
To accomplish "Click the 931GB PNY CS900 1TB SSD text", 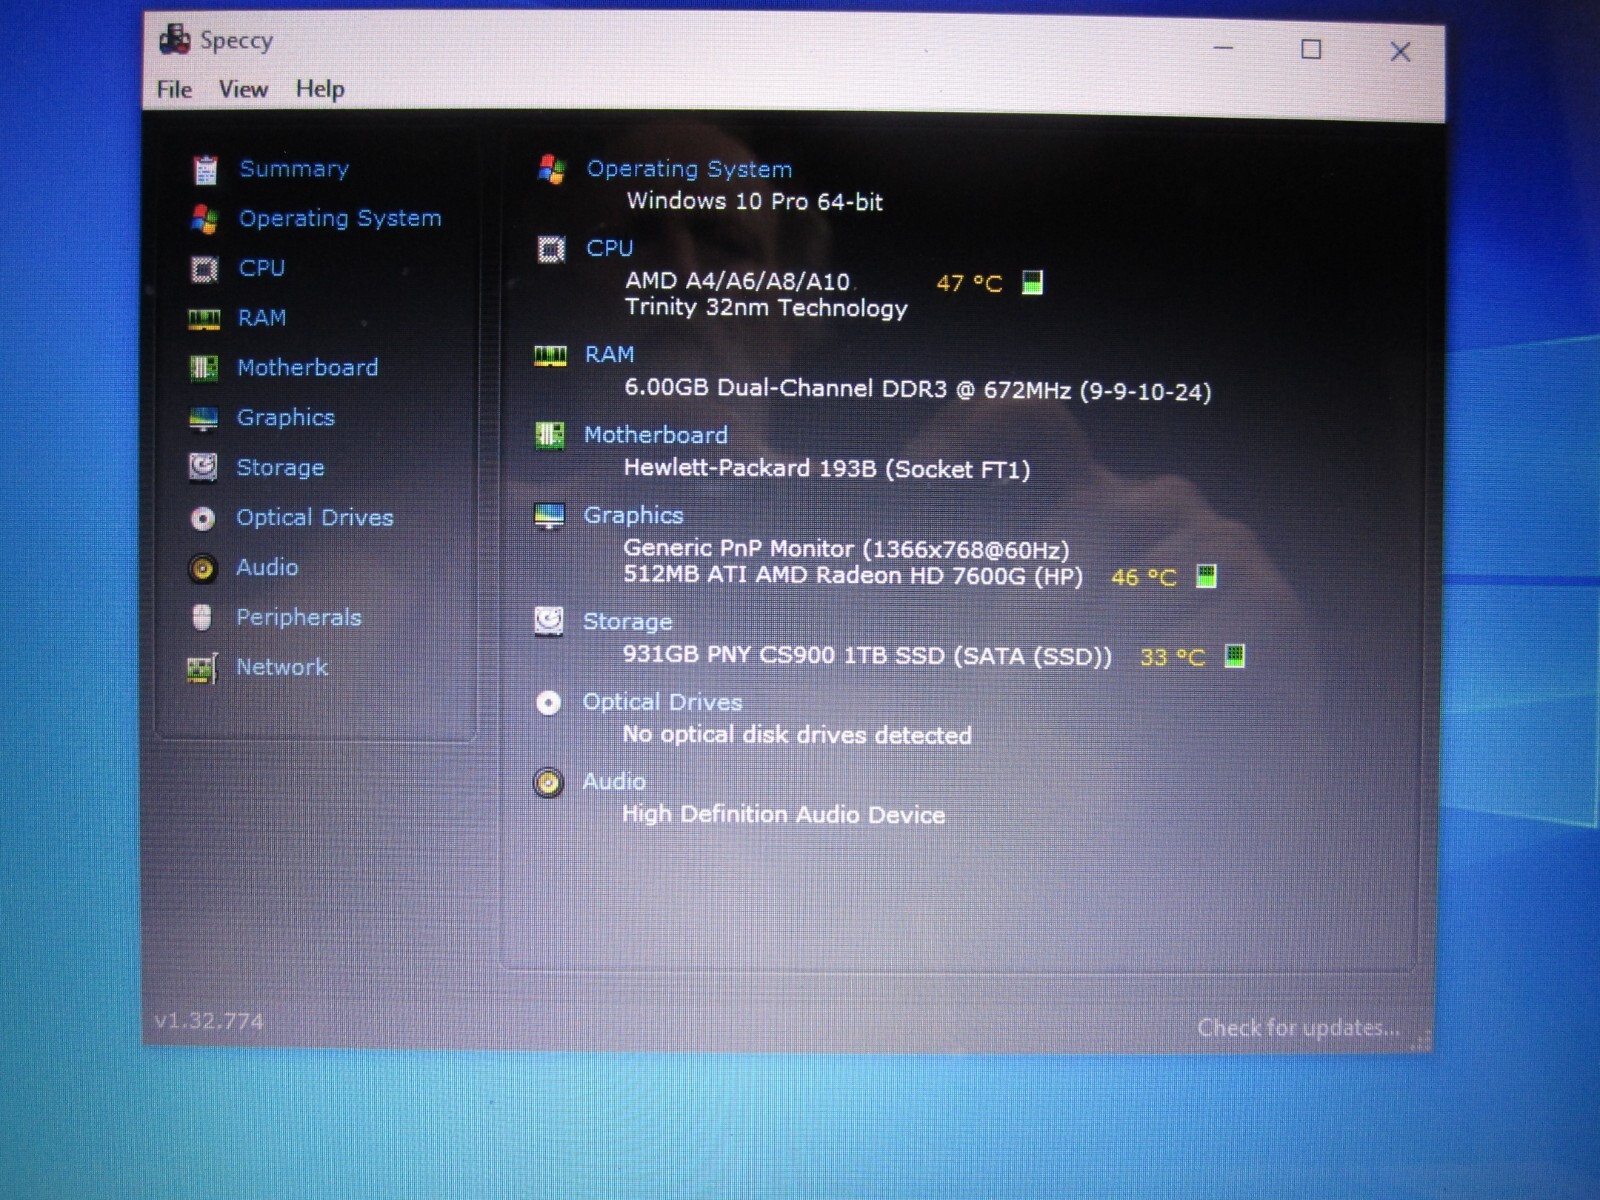I will point(867,656).
